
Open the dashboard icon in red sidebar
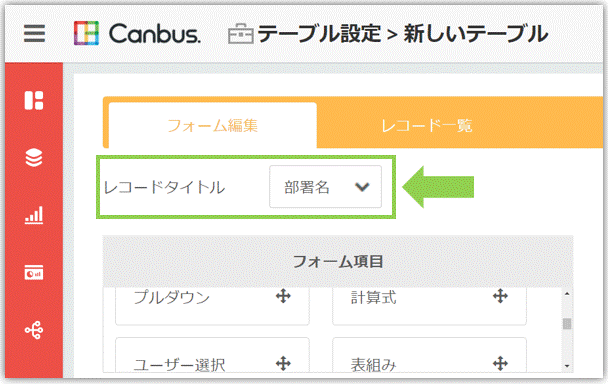click(34, 100)
